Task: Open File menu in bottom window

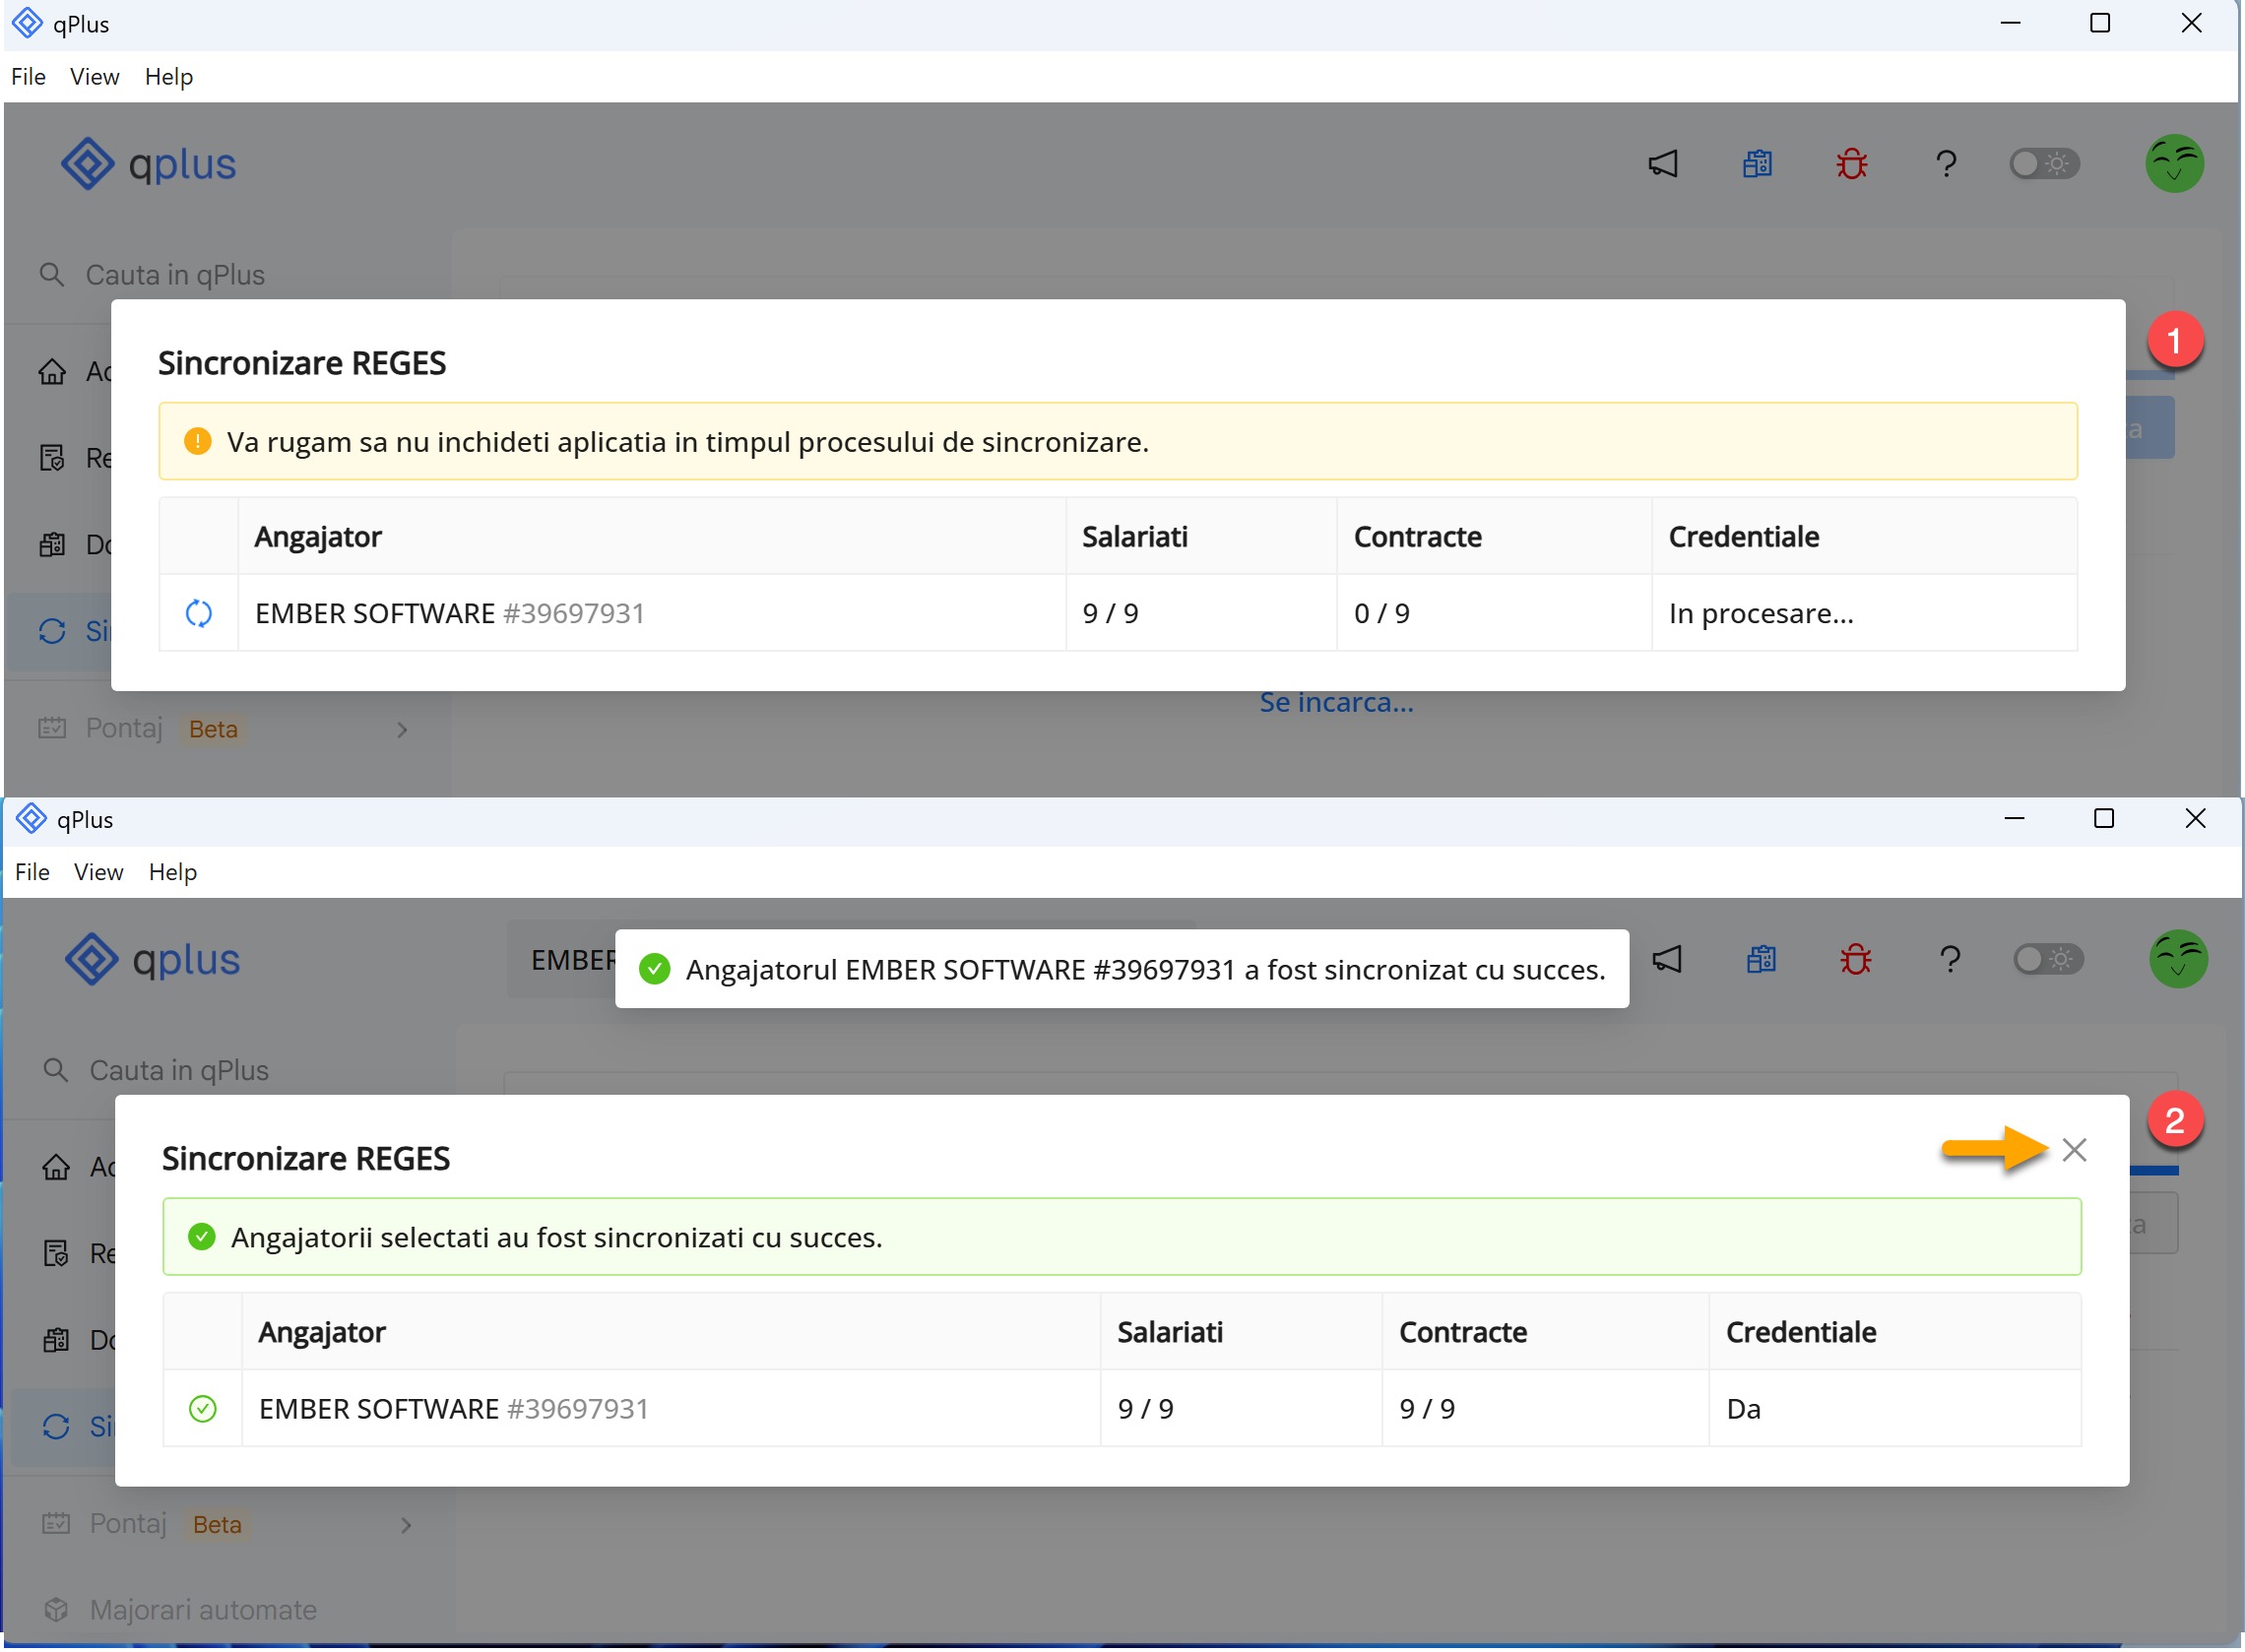Action: coord(32,872)
